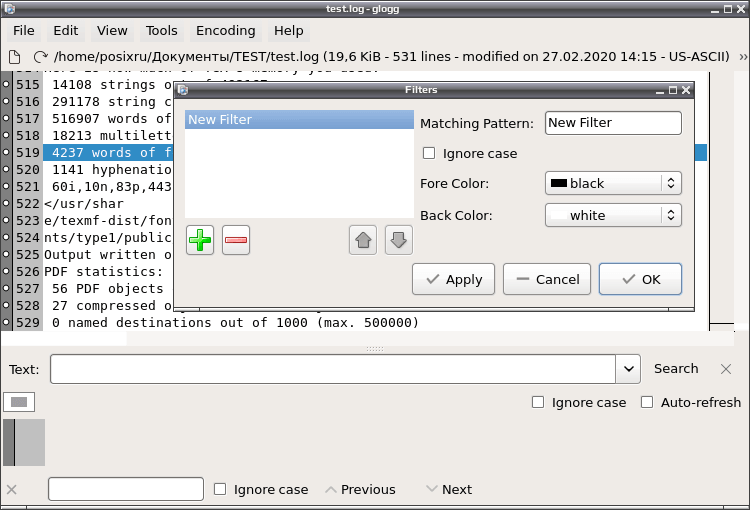Maximize the Filters dialog window
This screenshot has width=750, height=510.
pos(673,89)
